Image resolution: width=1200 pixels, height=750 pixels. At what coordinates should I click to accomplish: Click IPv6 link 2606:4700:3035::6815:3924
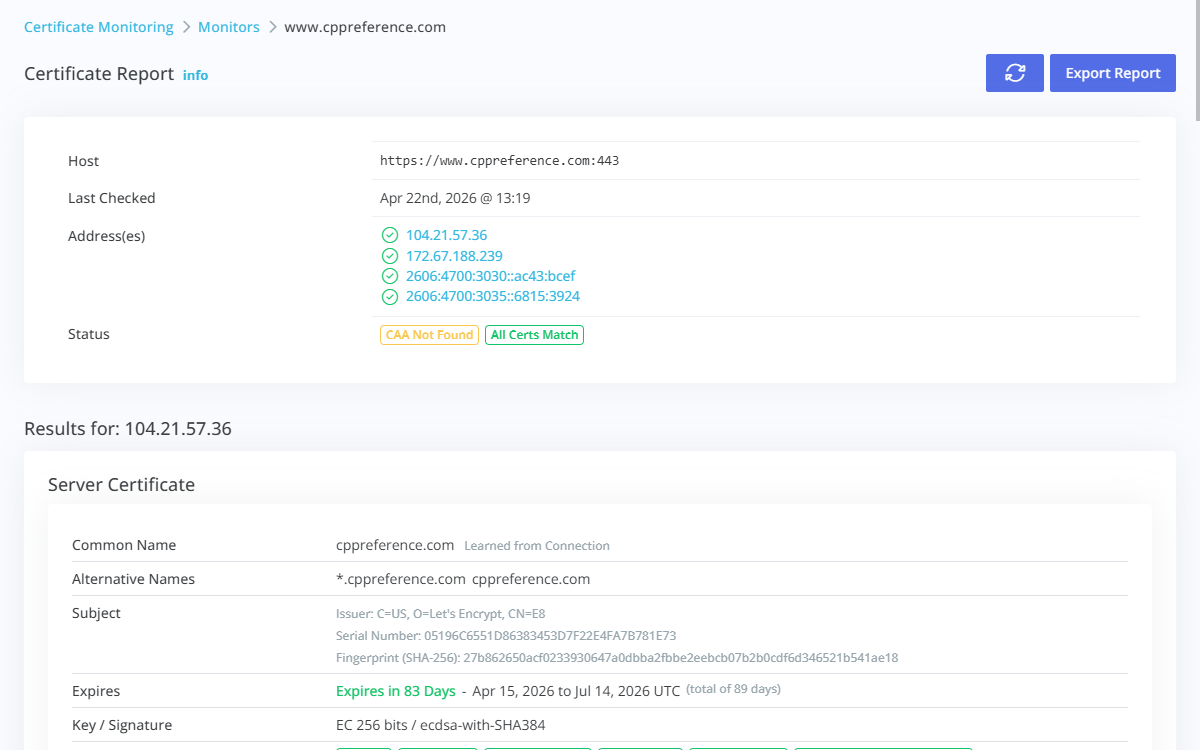click(492, 297)
